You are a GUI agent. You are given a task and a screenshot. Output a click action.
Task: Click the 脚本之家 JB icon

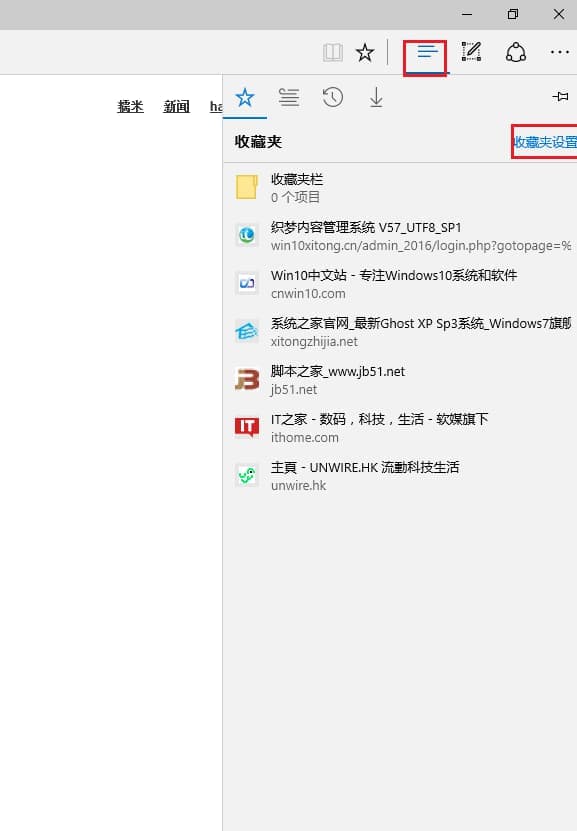tap(247, 379)
